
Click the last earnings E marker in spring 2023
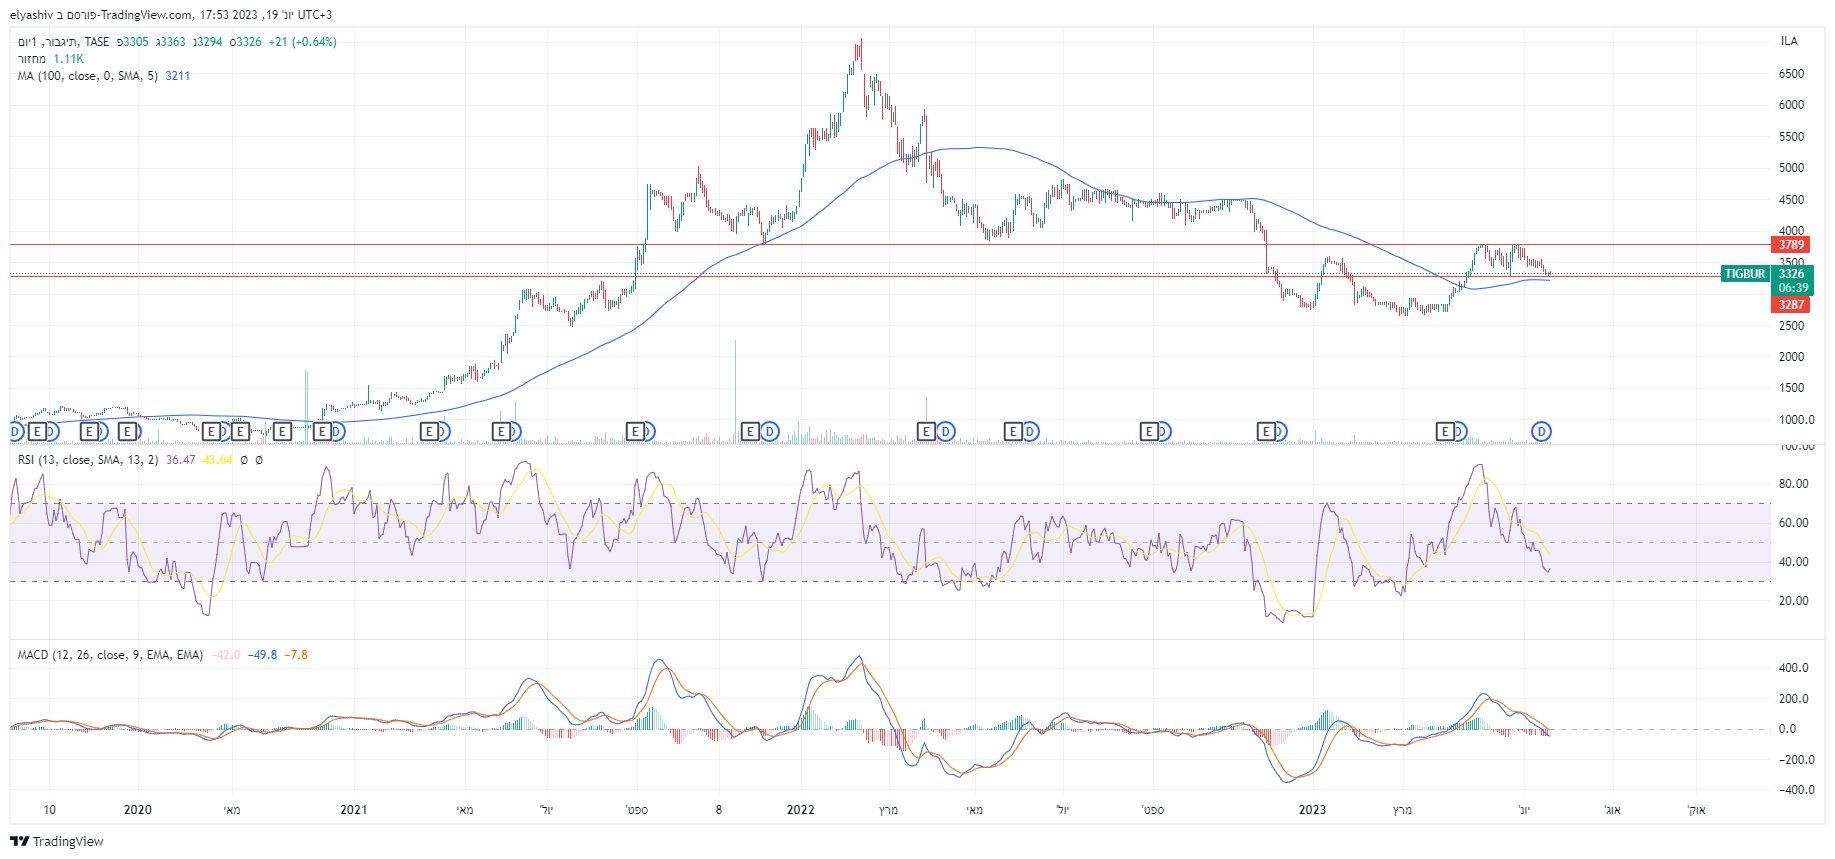[x=1445, y=431]
